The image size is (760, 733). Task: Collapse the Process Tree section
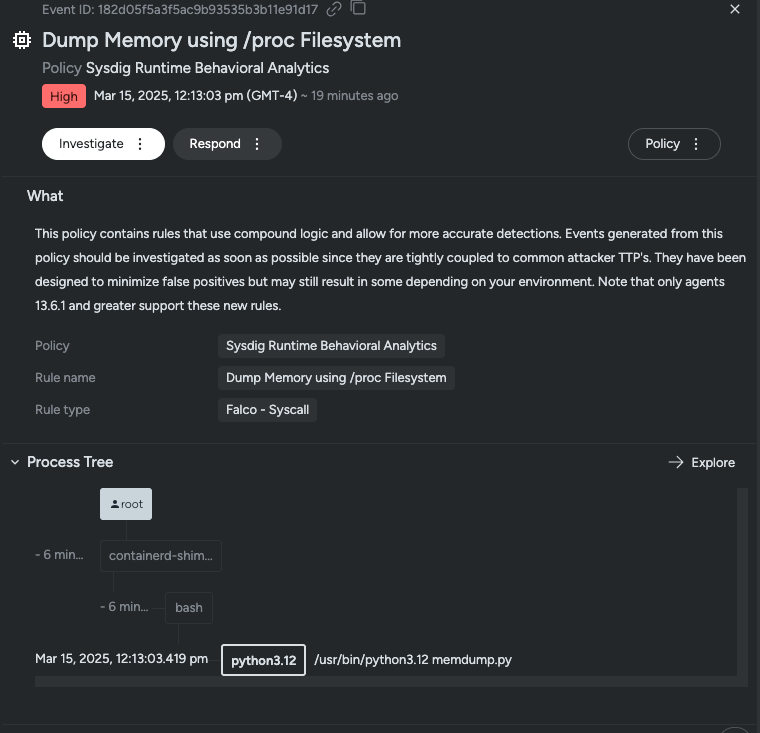[15, 462]
